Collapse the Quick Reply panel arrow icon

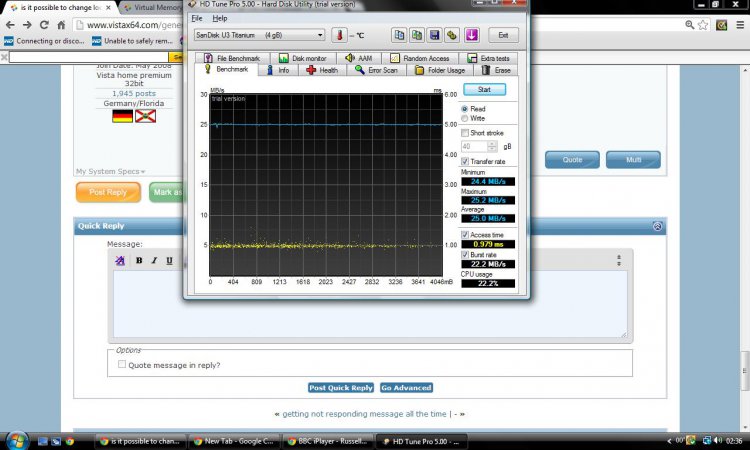tap(658, 226)
